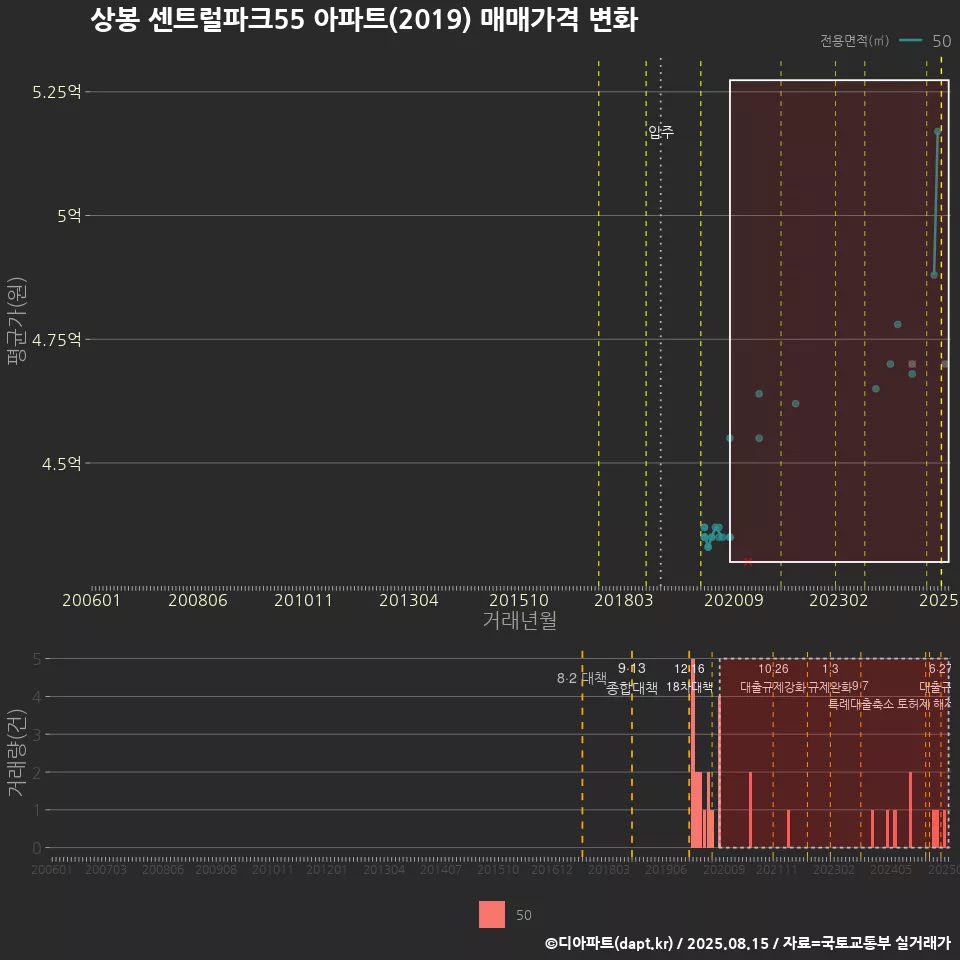Image resolution: width=960 pixels, height=960 pixels.
Task: Select the red 50 legend swatch below the volume chart
Action: coord(492,915)
